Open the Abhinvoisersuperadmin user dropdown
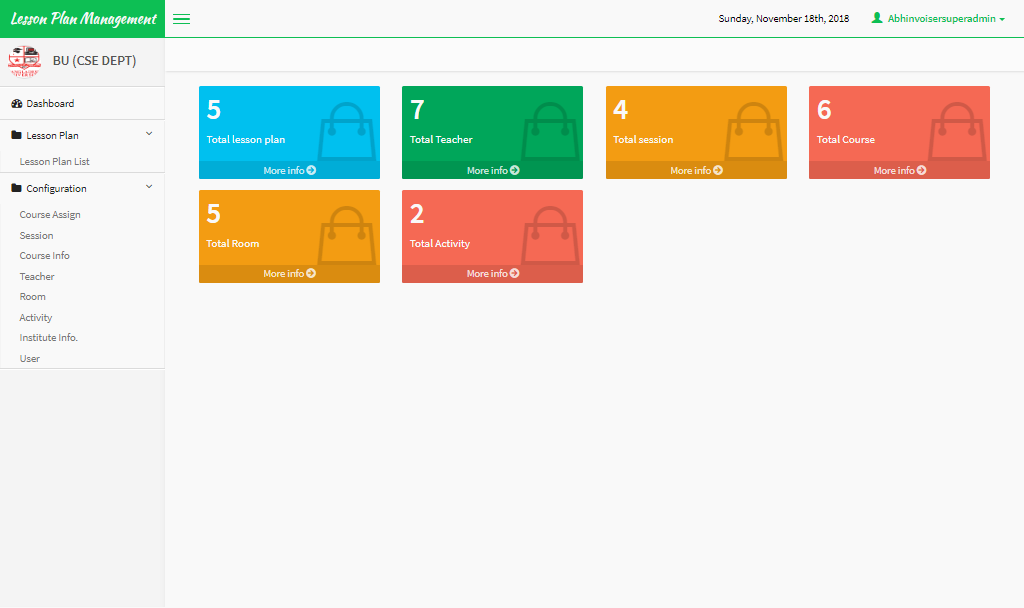The height and width of the screenshot is (608, 1024). point(938,19)
